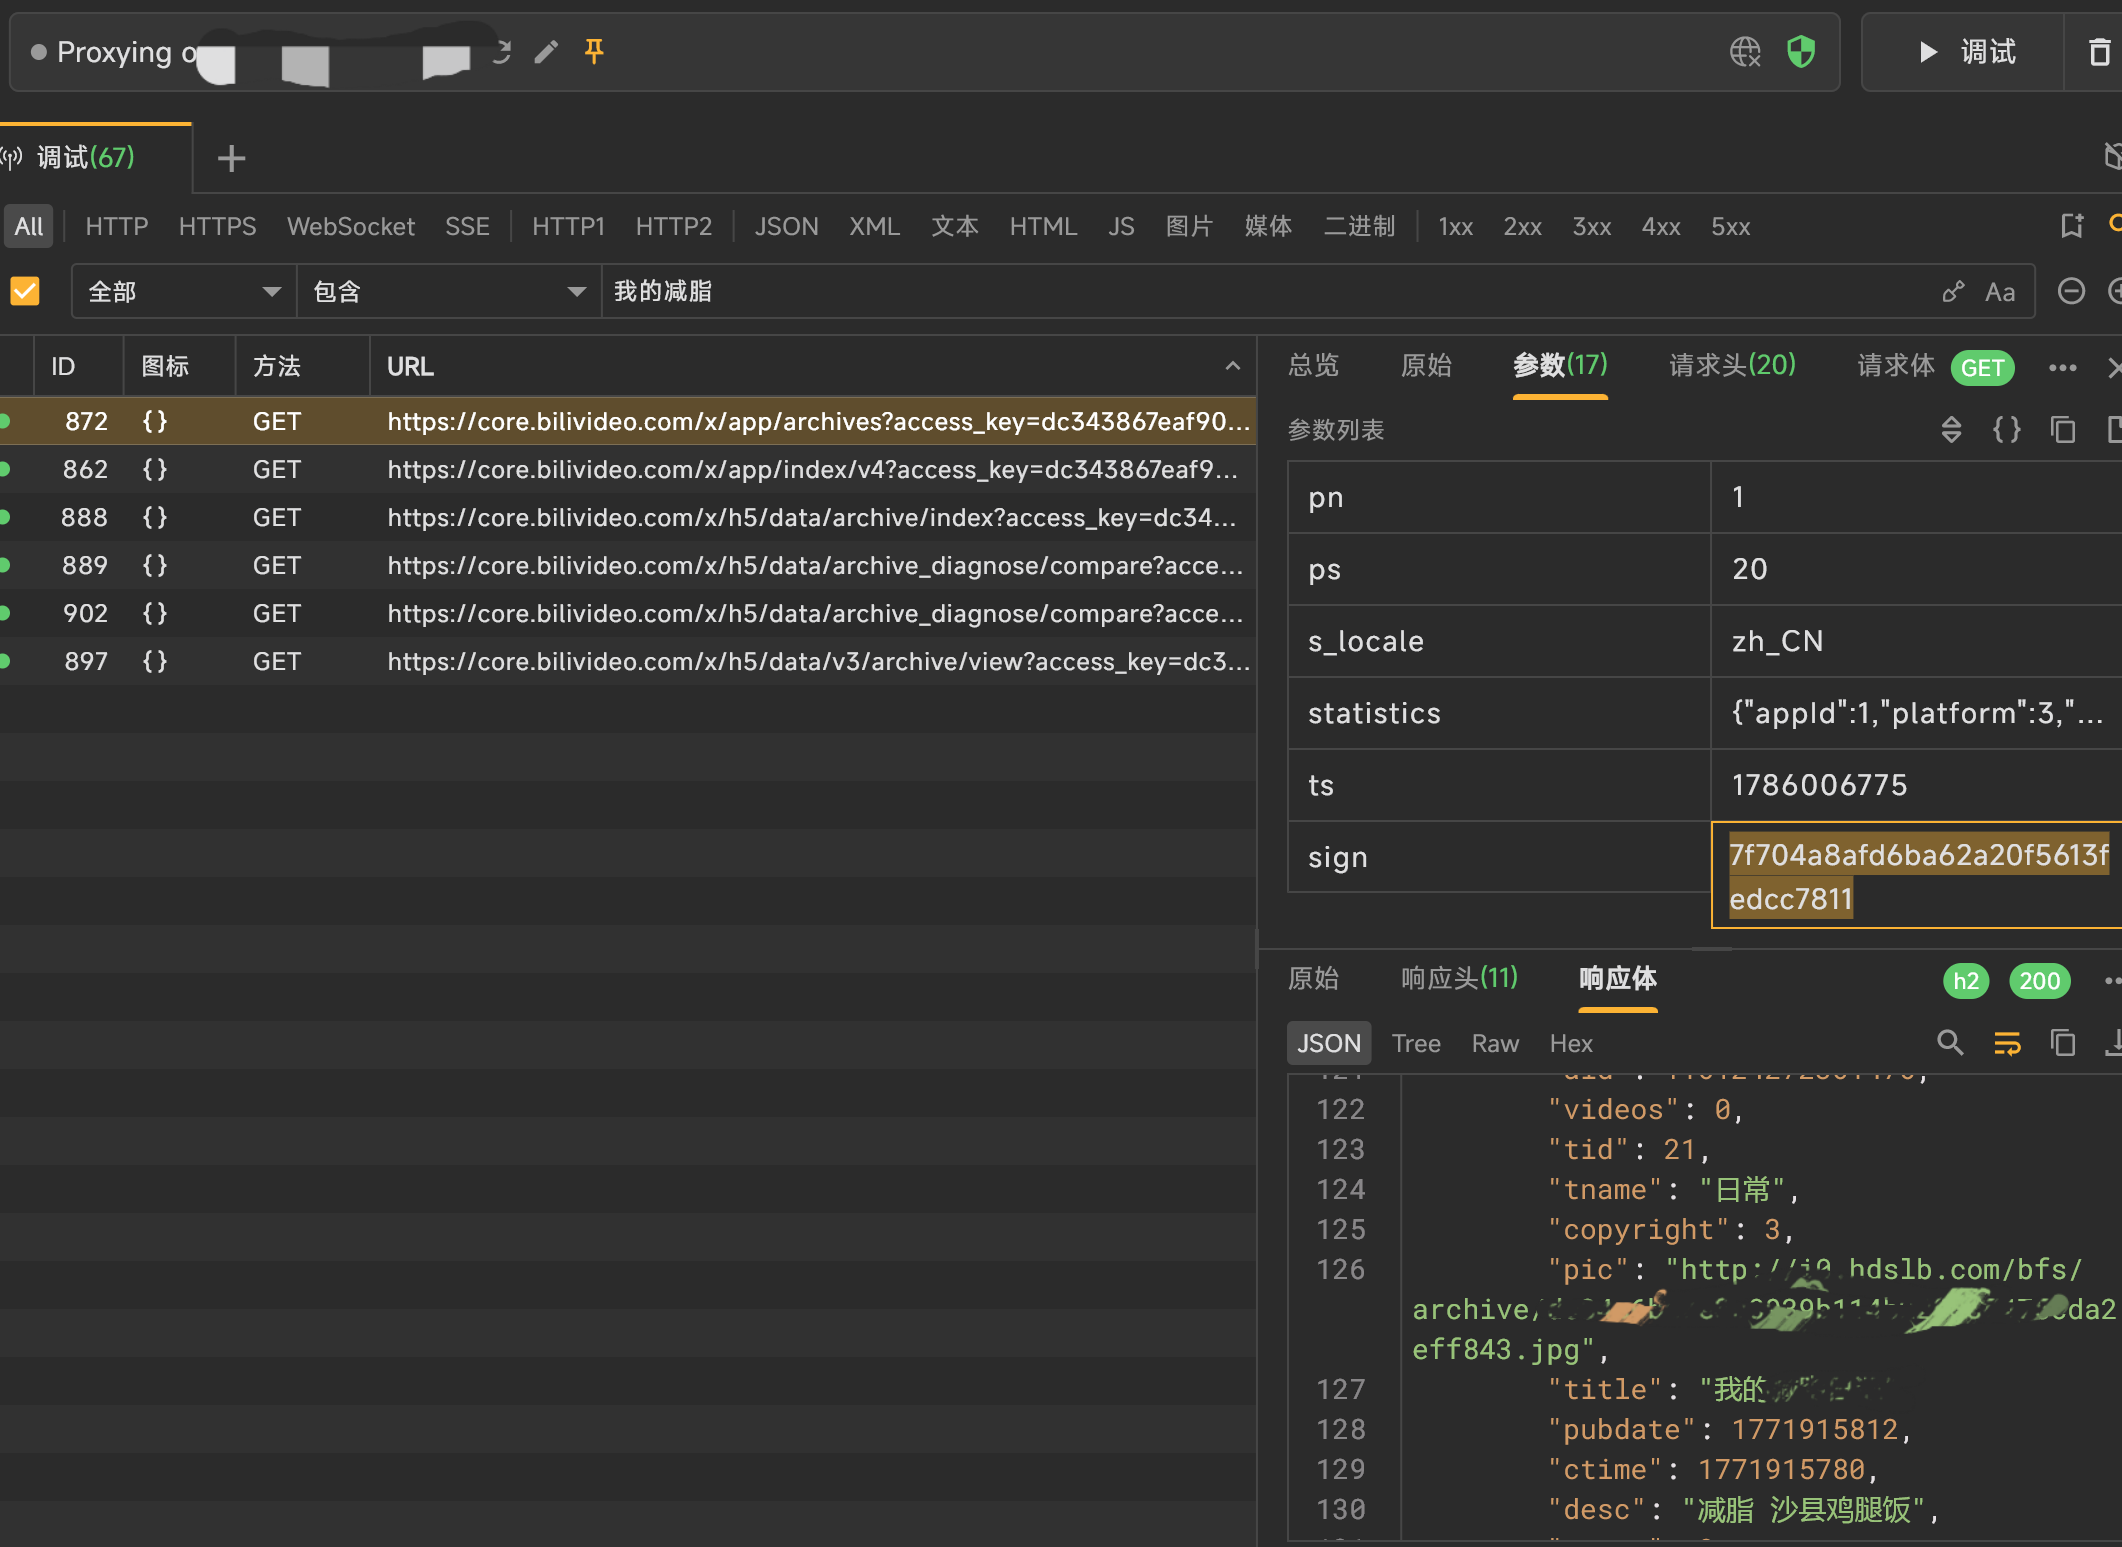This screenshot has width=2122, height=1547.
Task: Click the sign parameter value cell
Action: point(1916,876)
